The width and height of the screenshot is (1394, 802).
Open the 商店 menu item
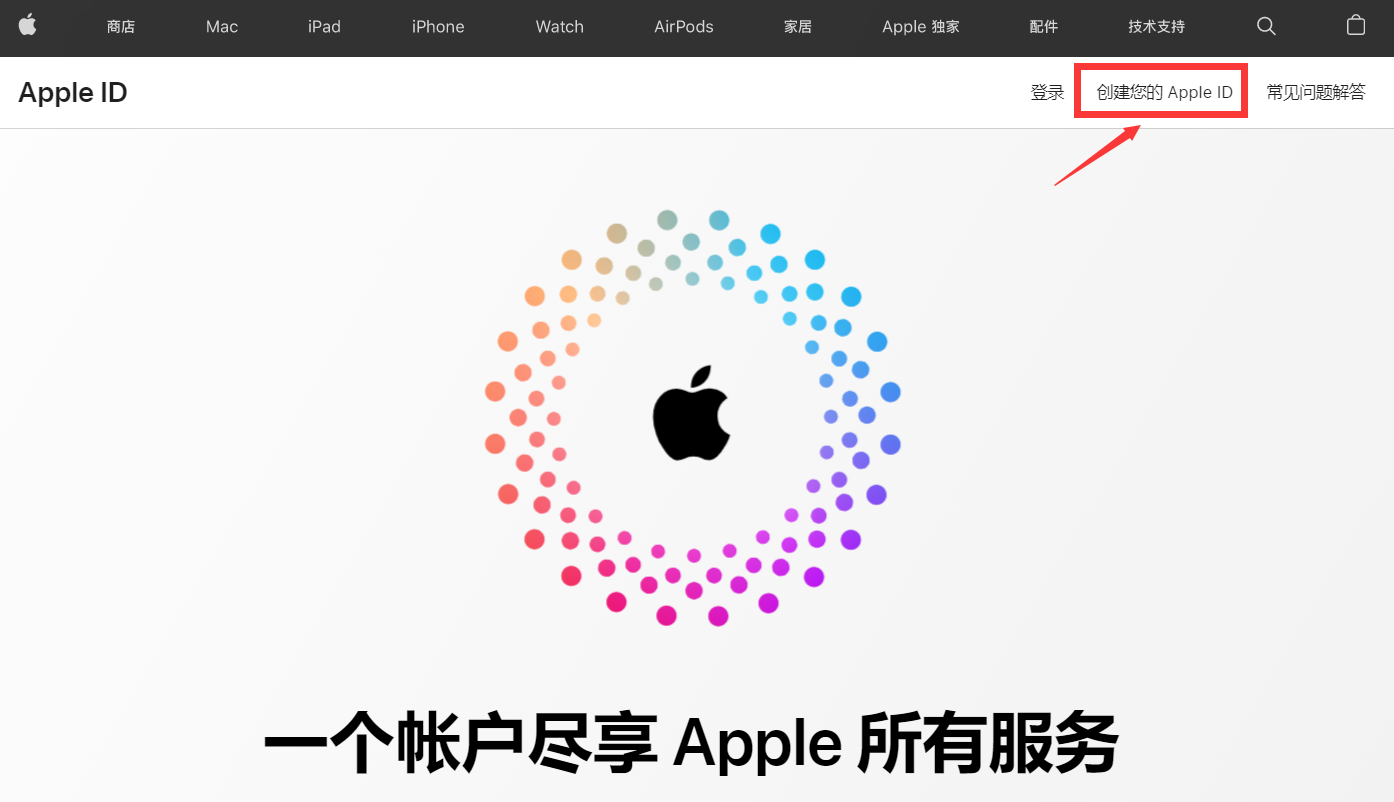point(121,27)
